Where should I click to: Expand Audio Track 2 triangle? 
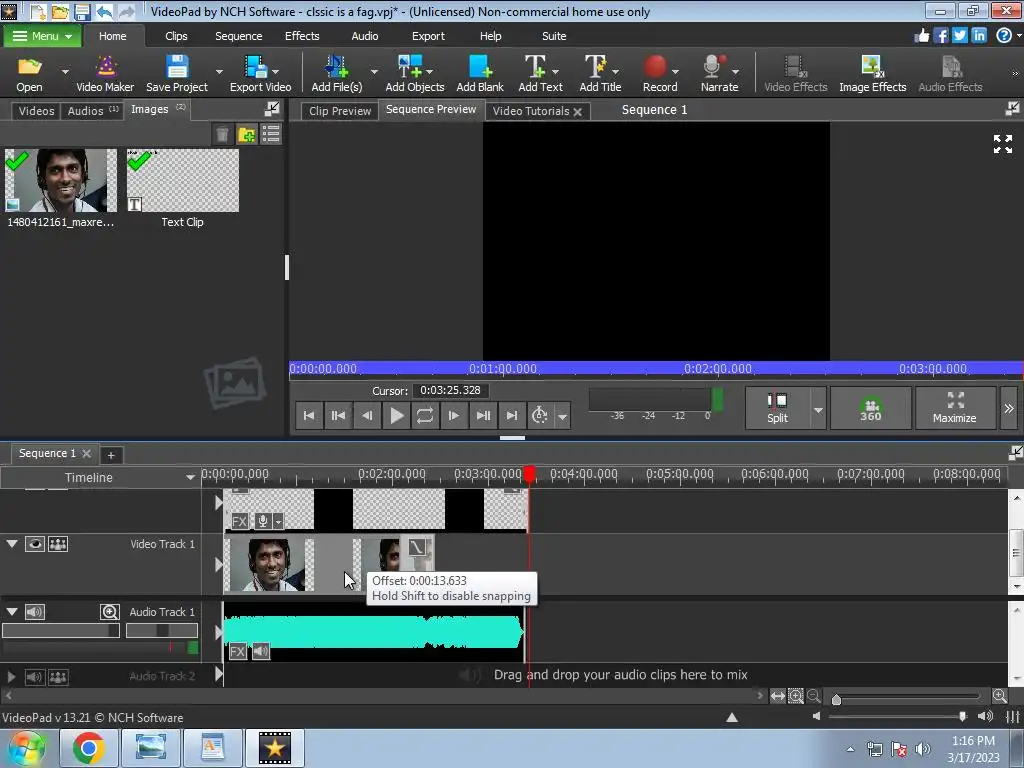(x=10, y=677)
